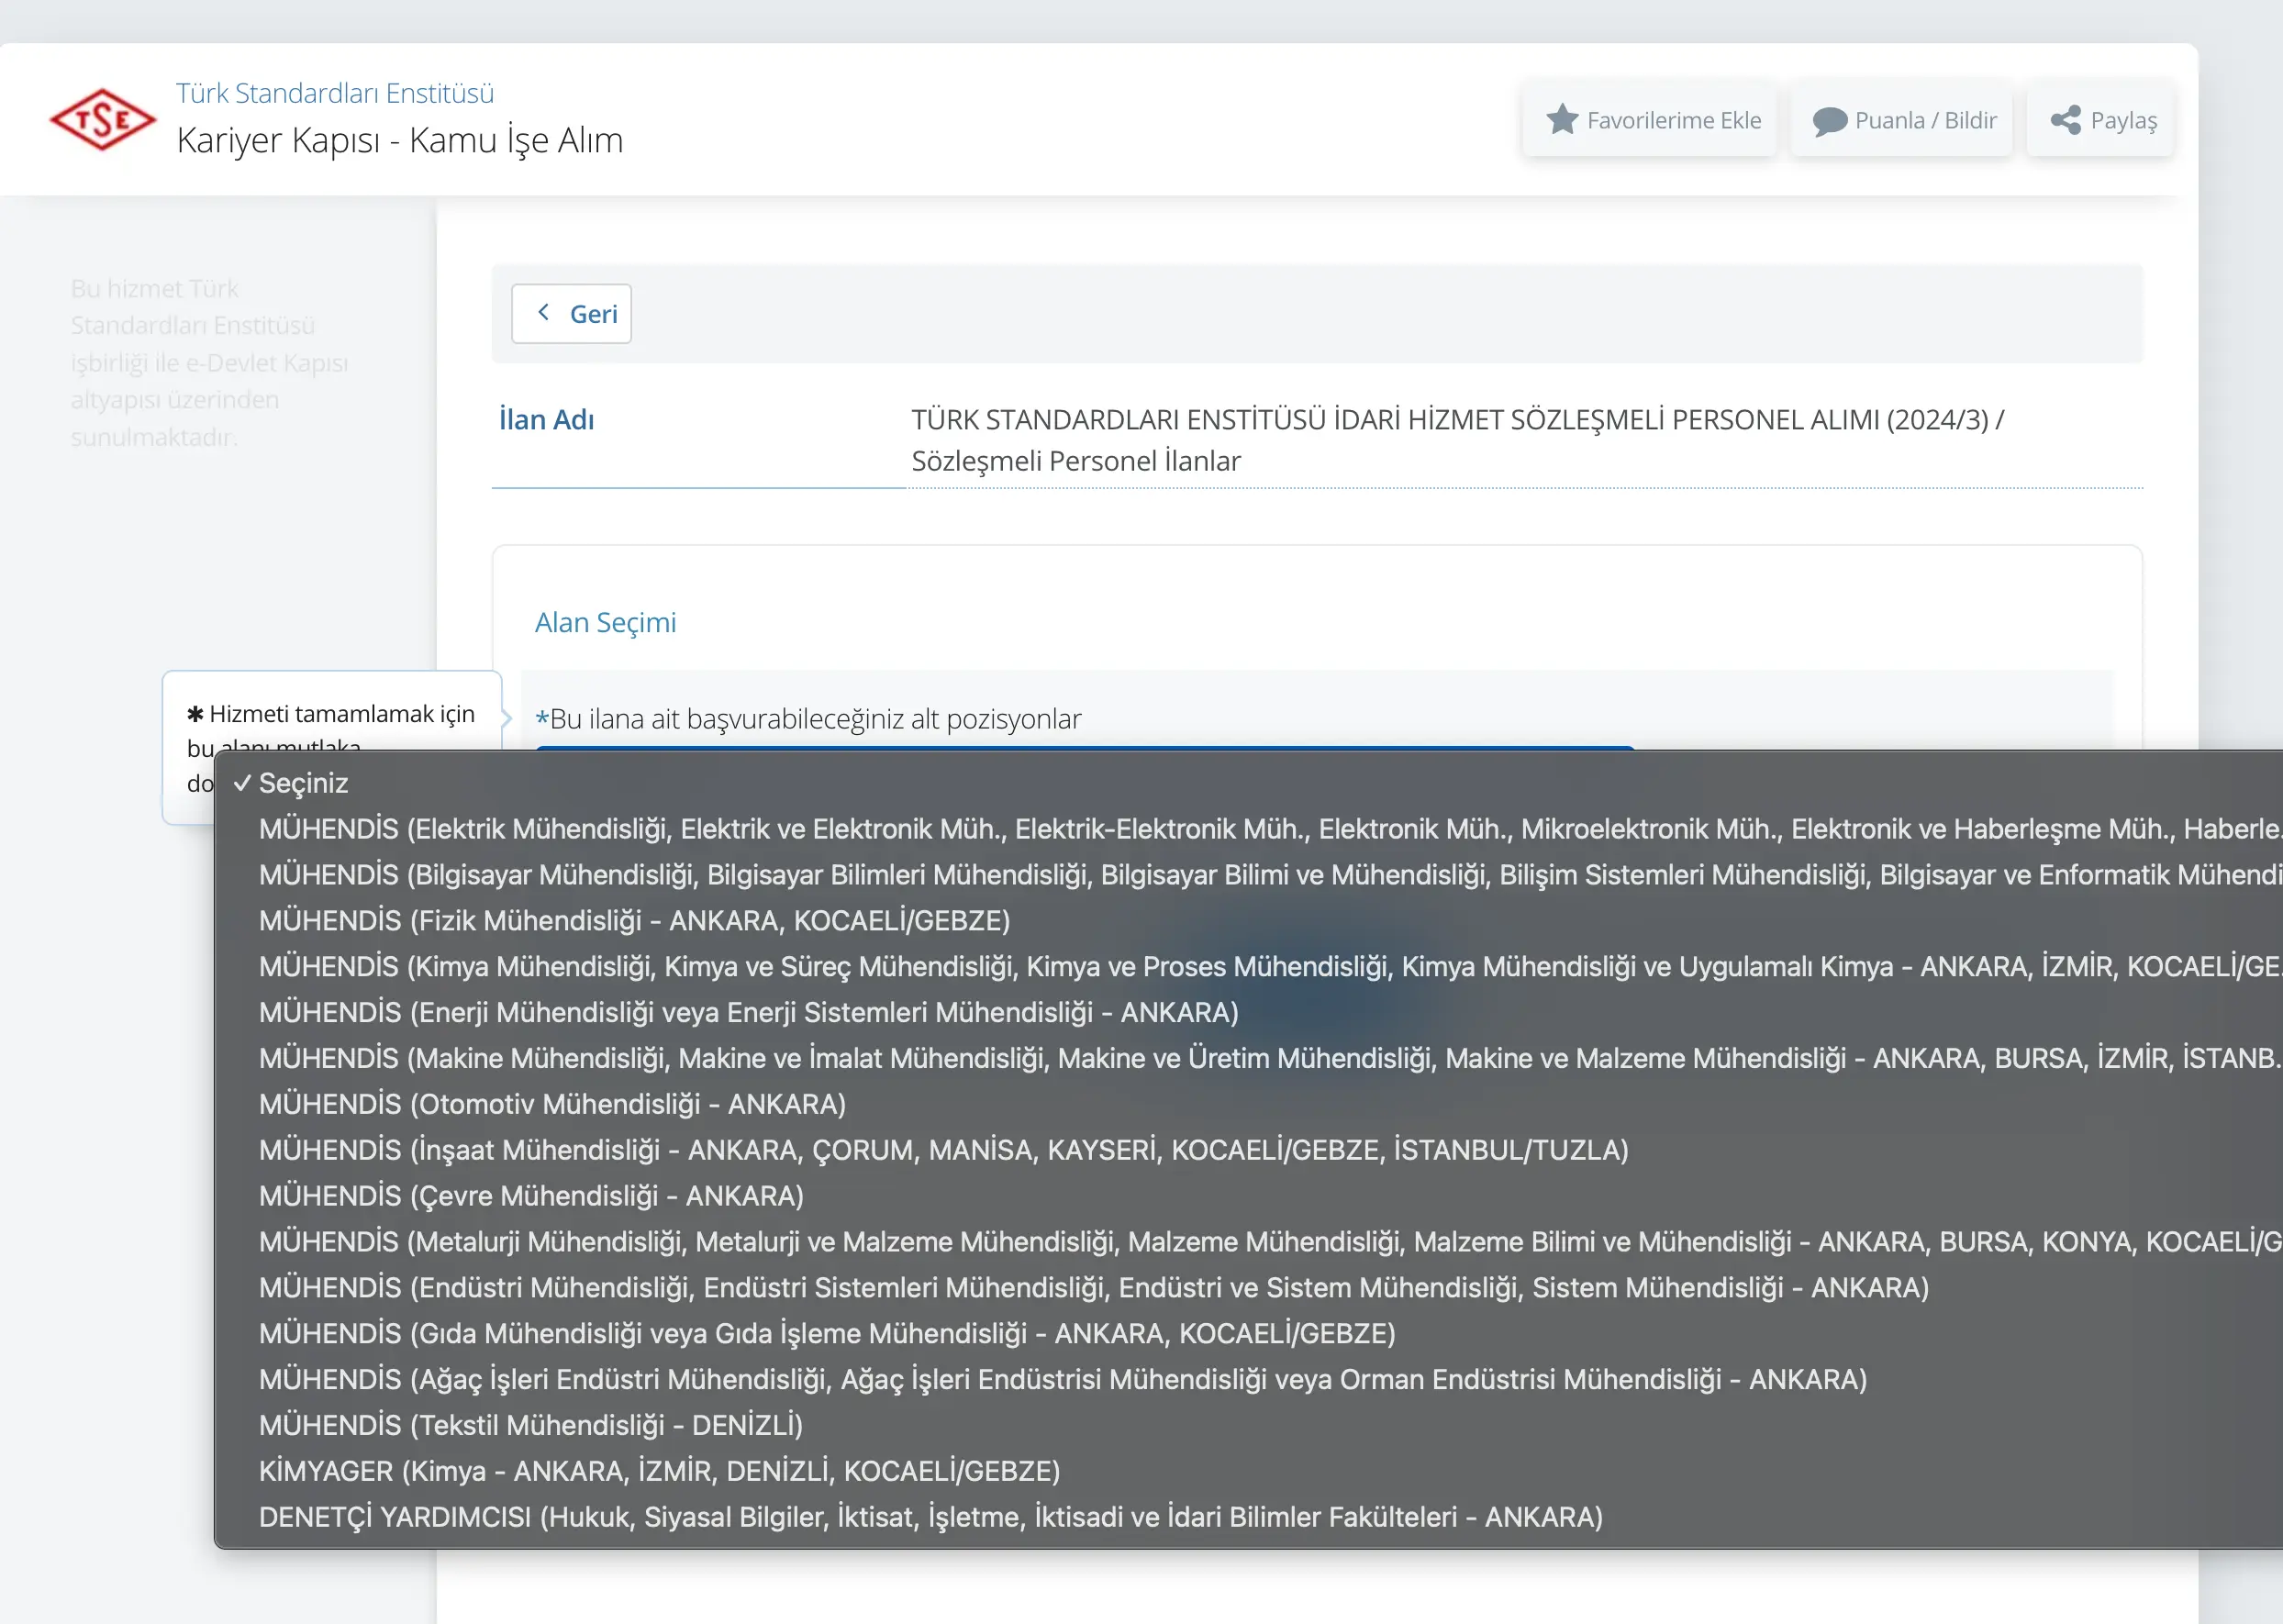Select MÜHENDİS Bilgisayar Mühendisliği option
This screenshot has width=2283, height=1624.
1248,875
